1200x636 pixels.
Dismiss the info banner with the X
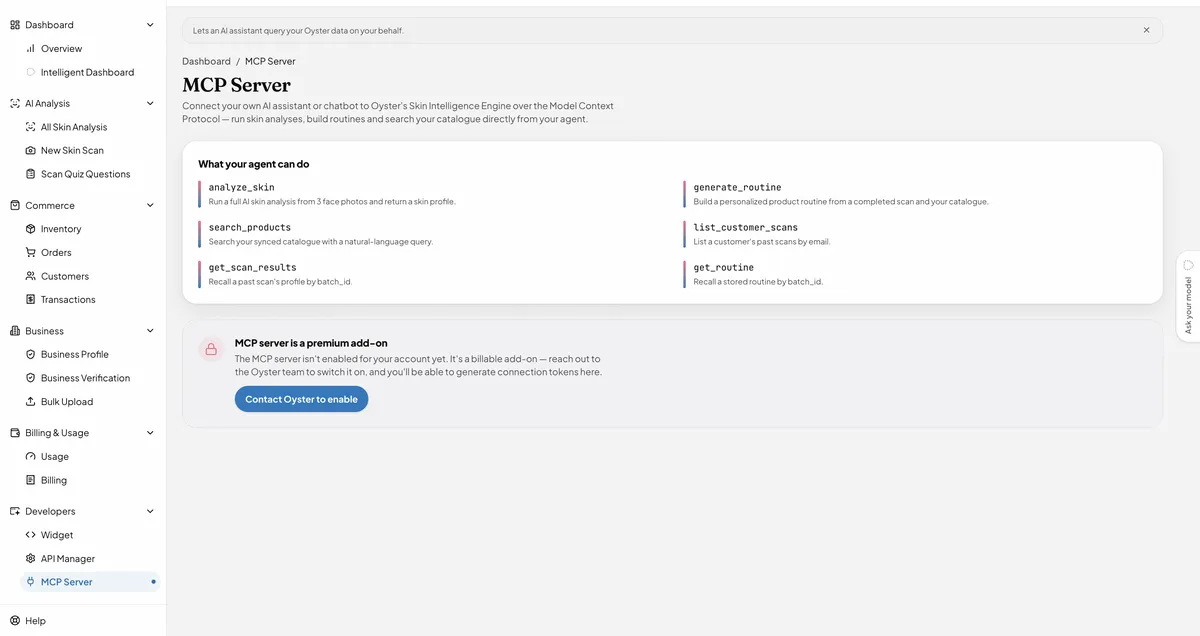coord(1146,30)
